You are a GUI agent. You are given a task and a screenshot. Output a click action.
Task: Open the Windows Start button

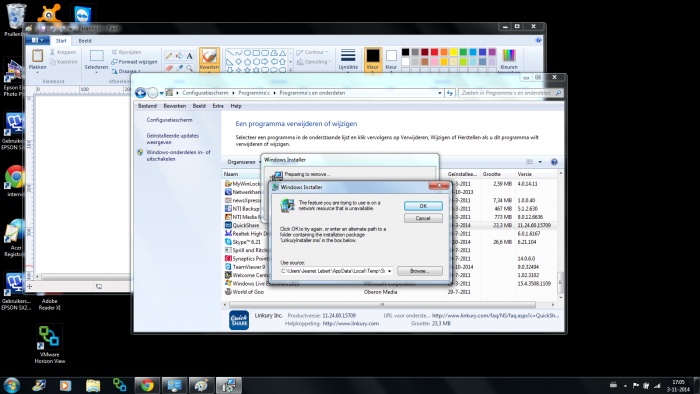[12, 385]
